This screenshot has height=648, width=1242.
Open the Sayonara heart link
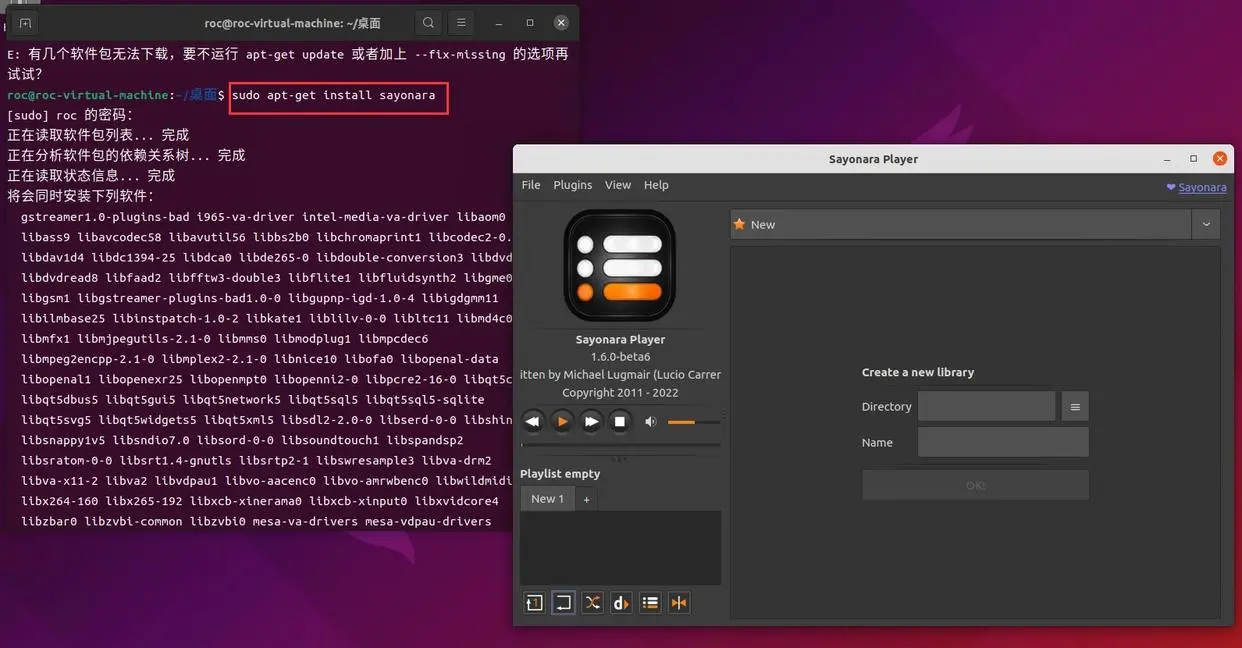1196,187
